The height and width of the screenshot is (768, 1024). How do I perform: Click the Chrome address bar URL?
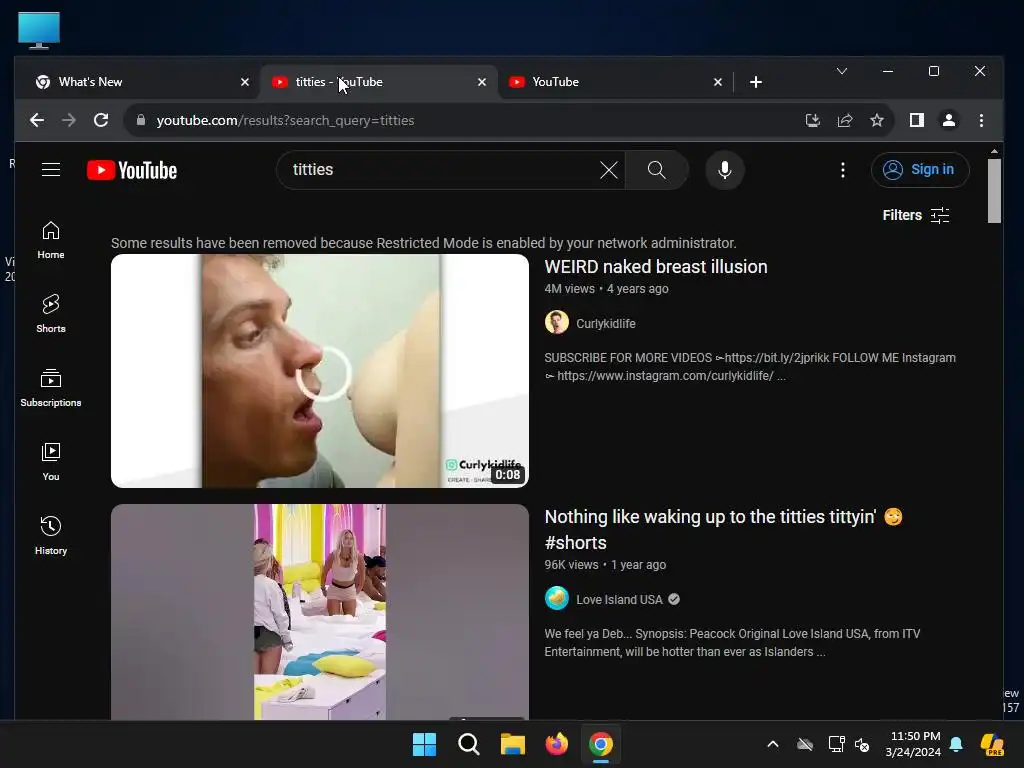click(x=285, y=120)
